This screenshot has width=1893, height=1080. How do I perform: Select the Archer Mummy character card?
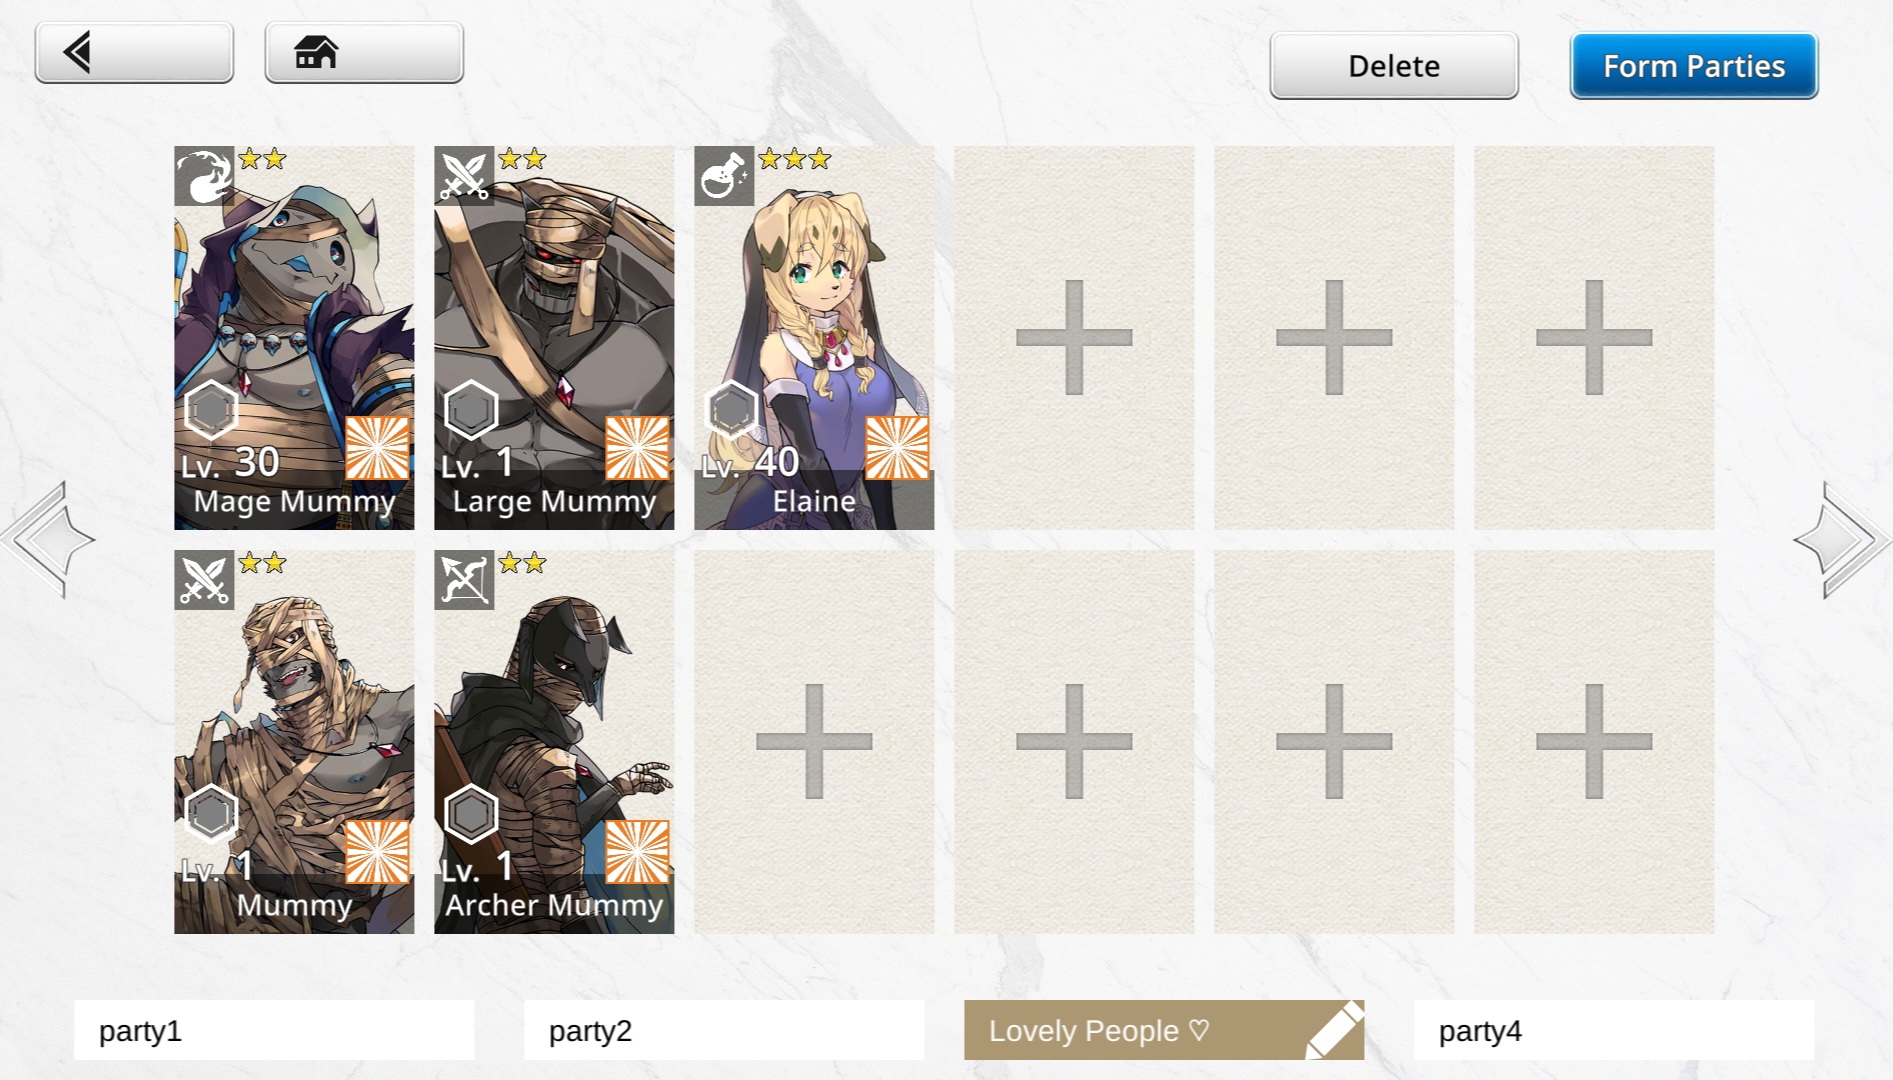(554, 742)
